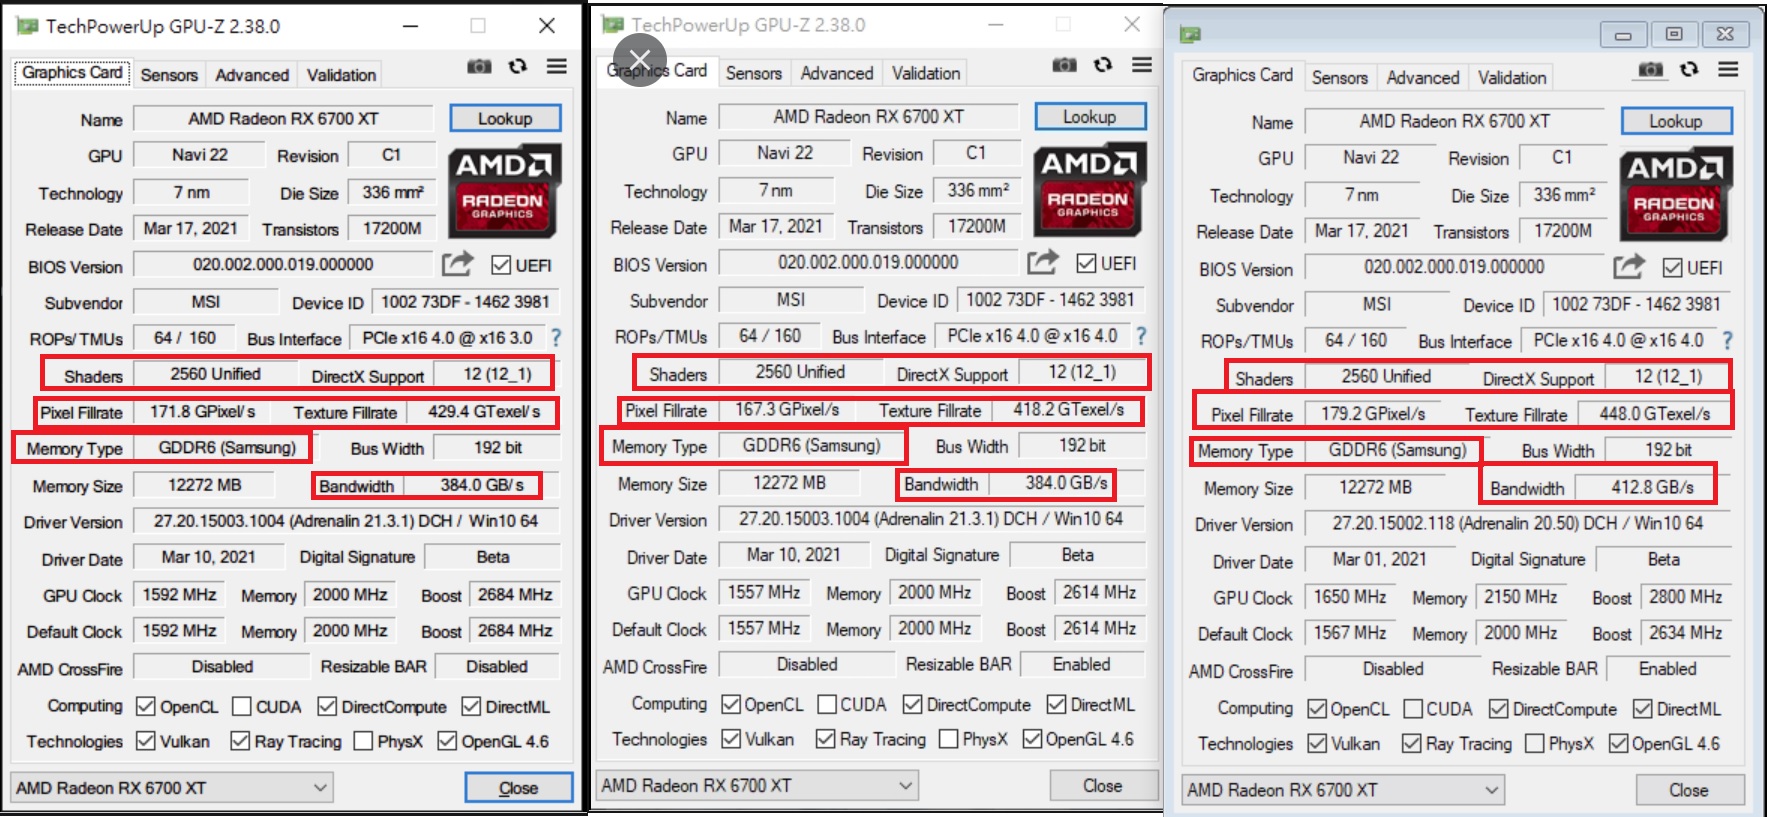
Task: Select Sensors tab in right window
Action: [1339, 78]
